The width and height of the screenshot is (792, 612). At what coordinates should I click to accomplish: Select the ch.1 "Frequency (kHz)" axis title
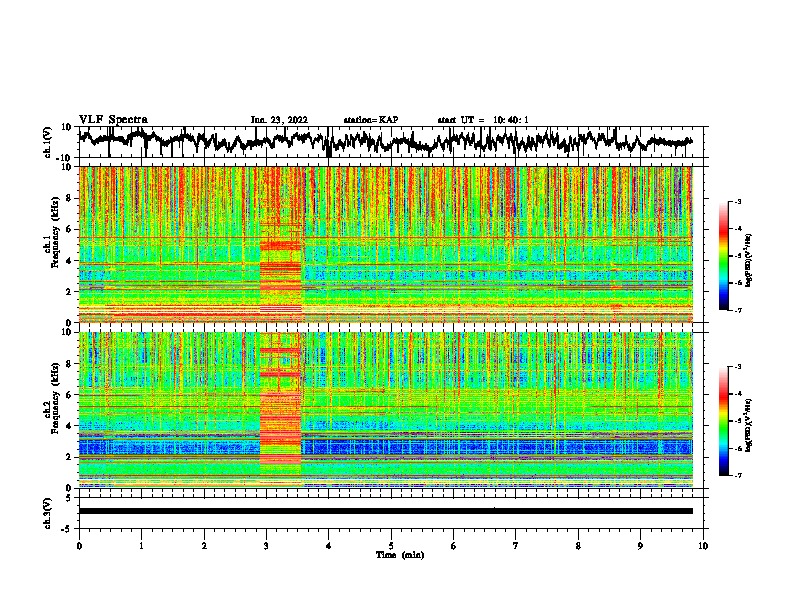point(55,233)
